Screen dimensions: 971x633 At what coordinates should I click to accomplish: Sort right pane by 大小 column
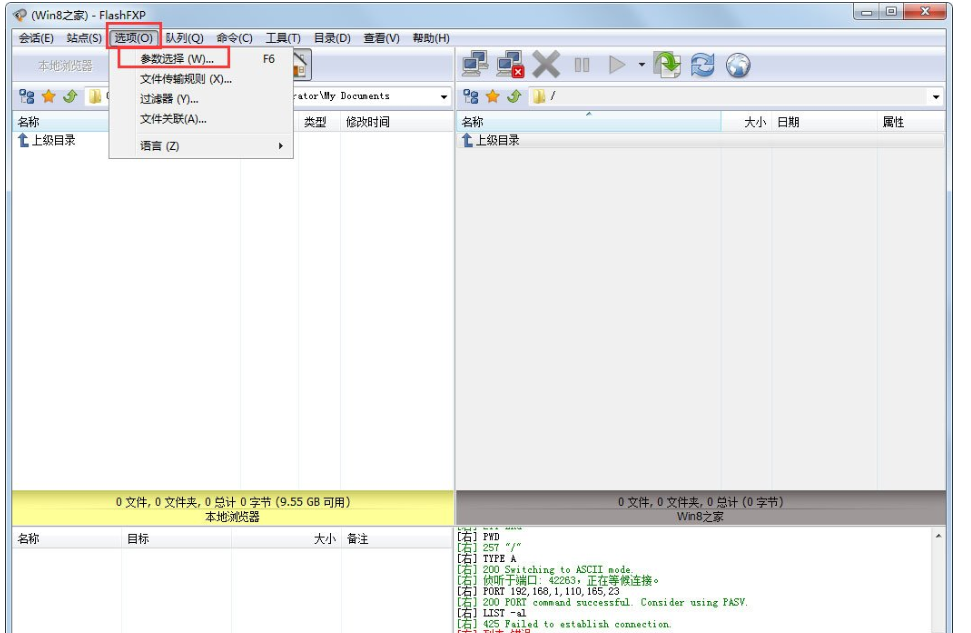pos(746,122)
